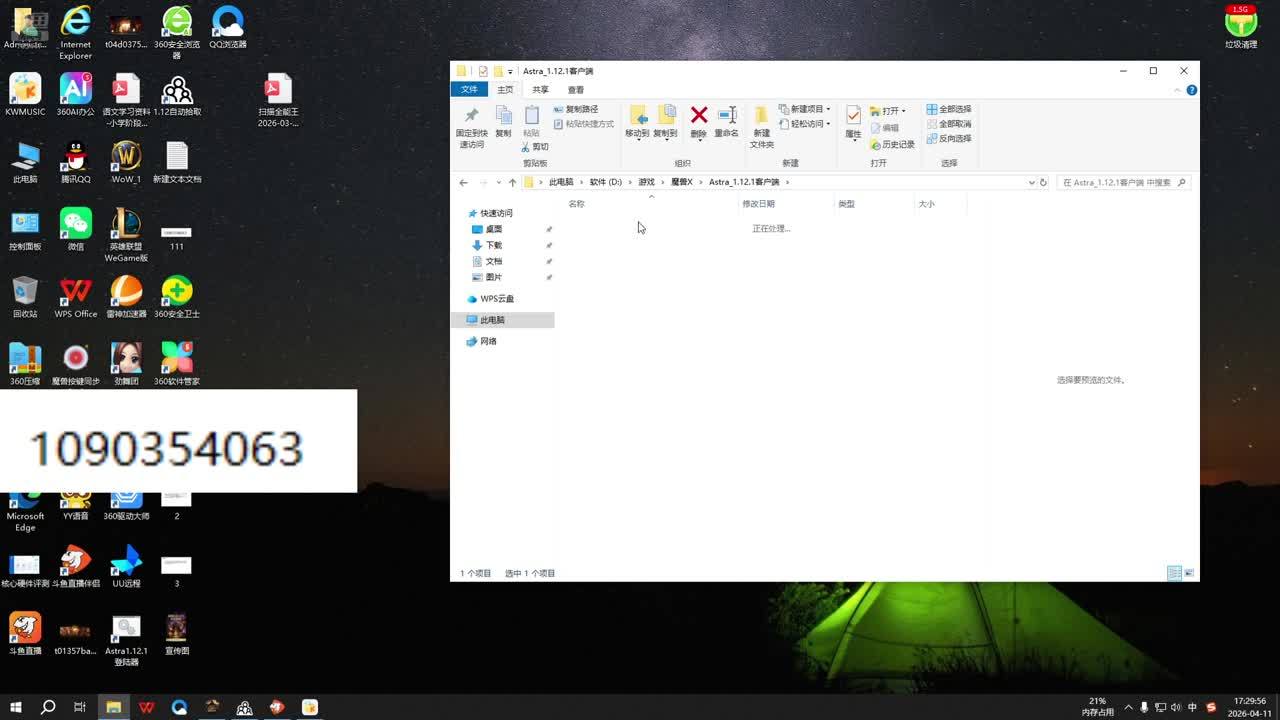Expand the address bar history dropdown
This screenshot has width=1280, height=720.
click(x=1031, y=183)
